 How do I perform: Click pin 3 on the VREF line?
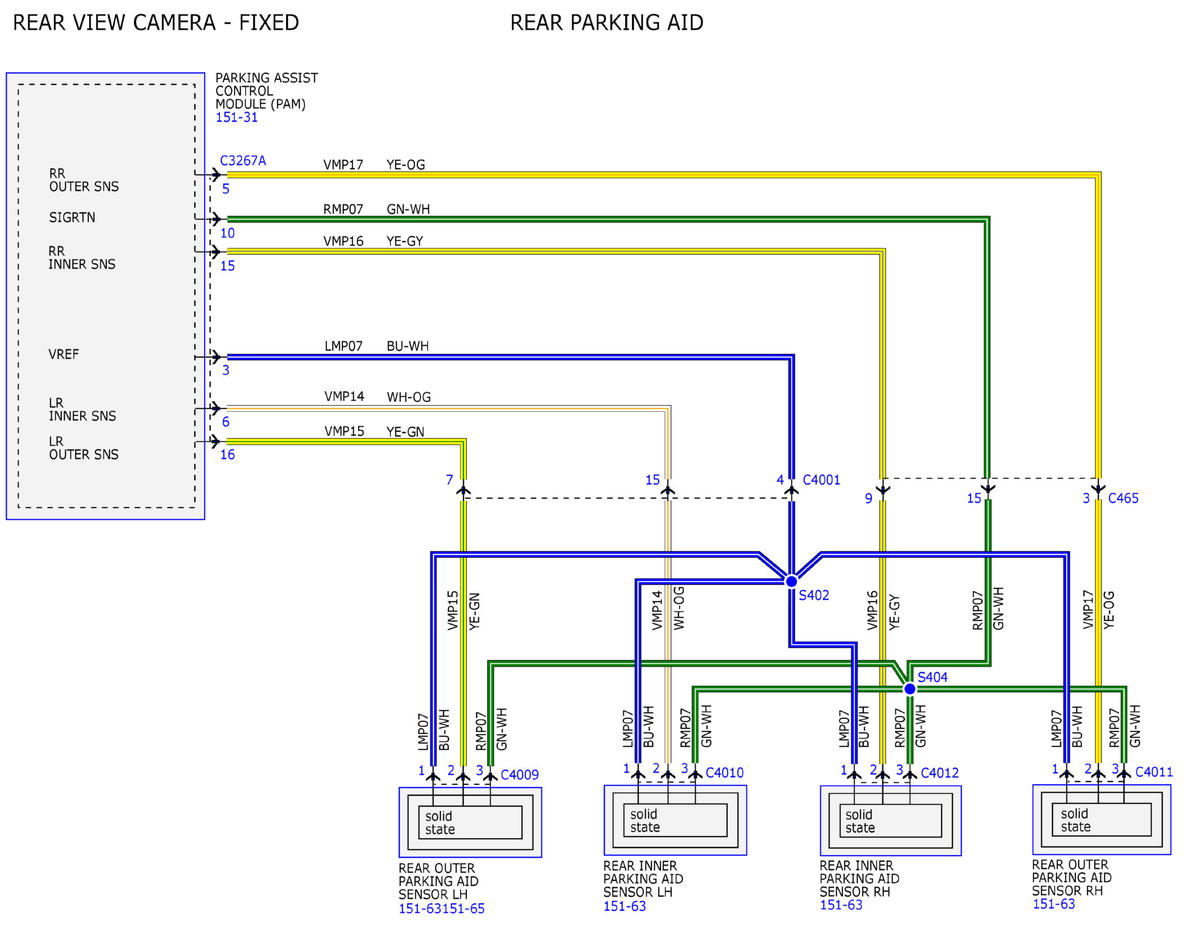226,371
